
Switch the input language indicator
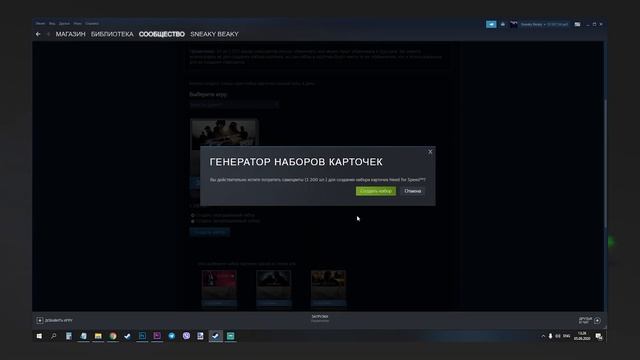[x=567, y=336]
